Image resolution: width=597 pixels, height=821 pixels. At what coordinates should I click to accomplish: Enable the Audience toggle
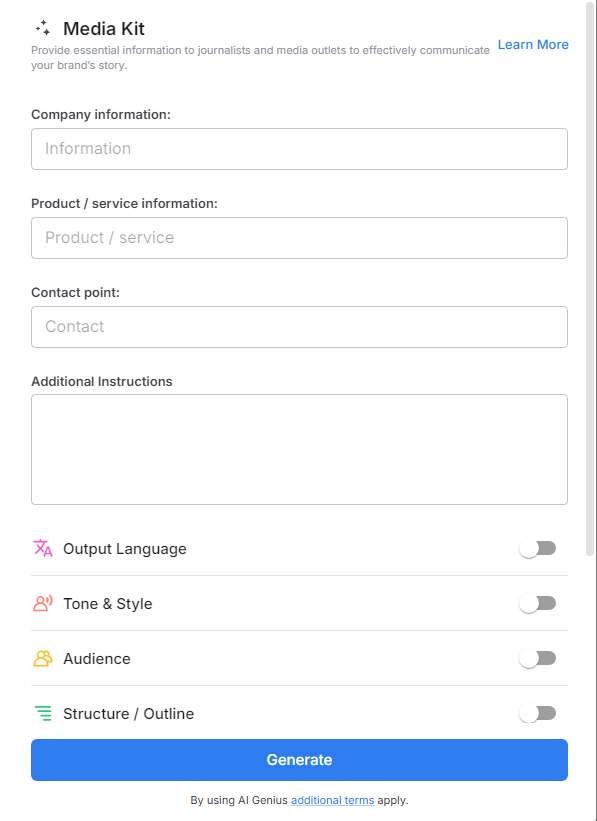tap(537, 658)
